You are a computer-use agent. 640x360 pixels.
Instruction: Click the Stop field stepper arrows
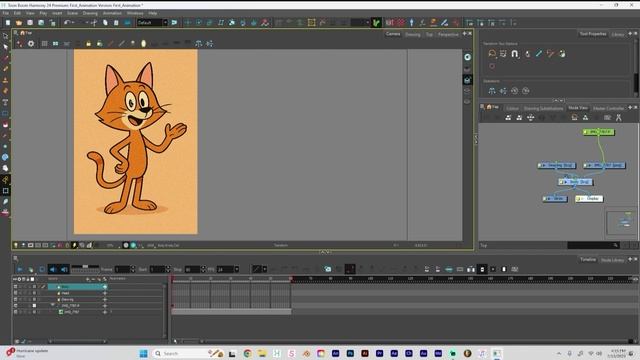click(203, 269)
